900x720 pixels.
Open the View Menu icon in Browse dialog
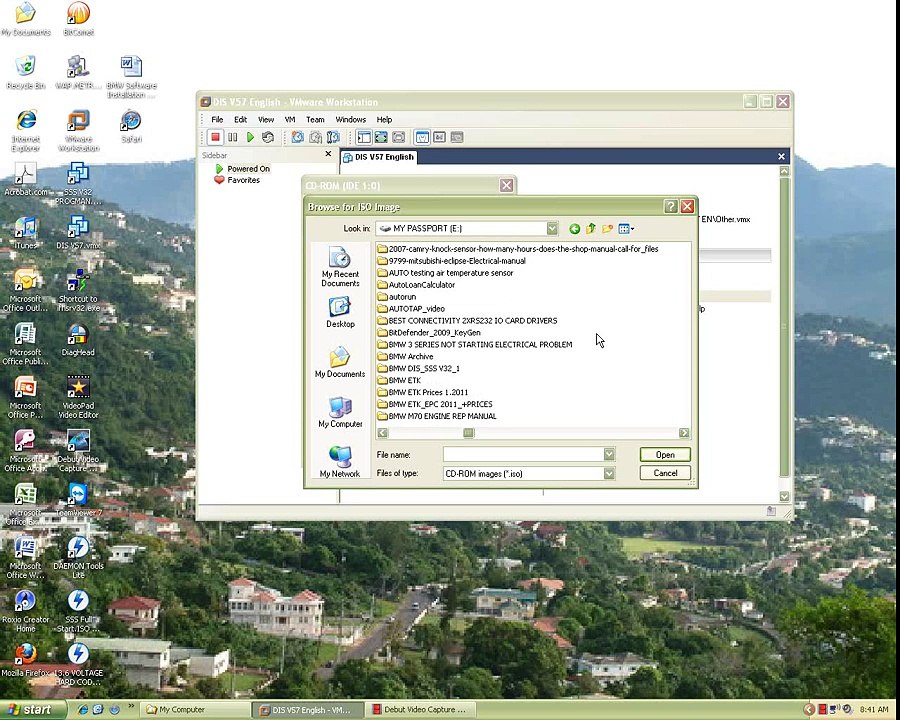(x=626, y=229)
